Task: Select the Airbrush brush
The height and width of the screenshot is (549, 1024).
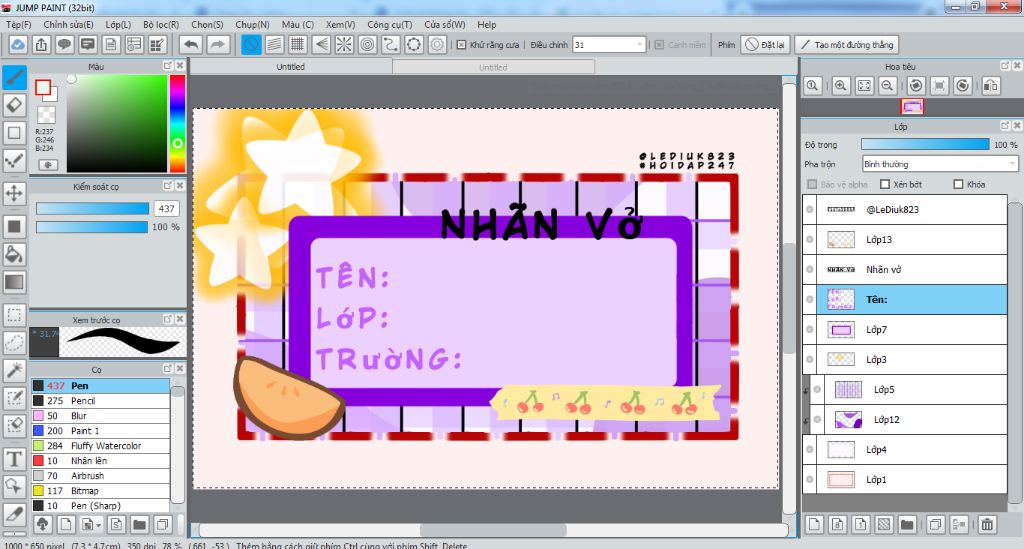Action: pos(101,476)
